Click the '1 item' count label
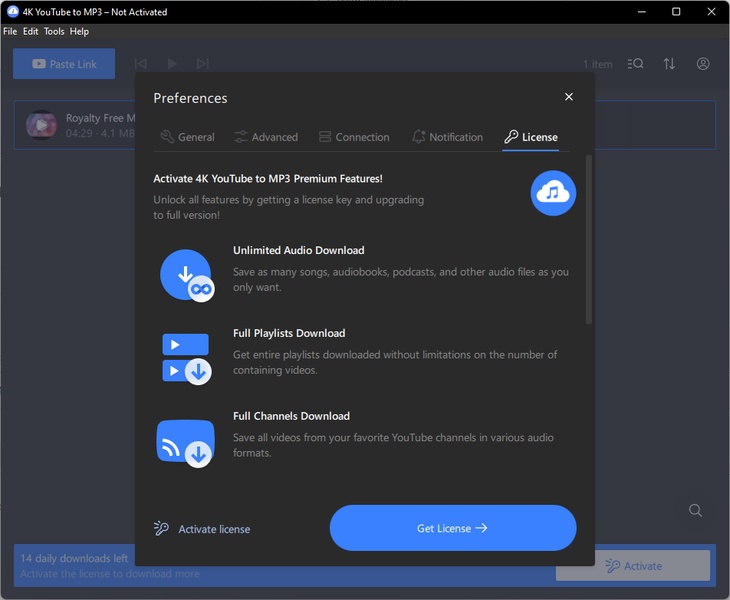730x600 pixels. click(x=598, y=64)
